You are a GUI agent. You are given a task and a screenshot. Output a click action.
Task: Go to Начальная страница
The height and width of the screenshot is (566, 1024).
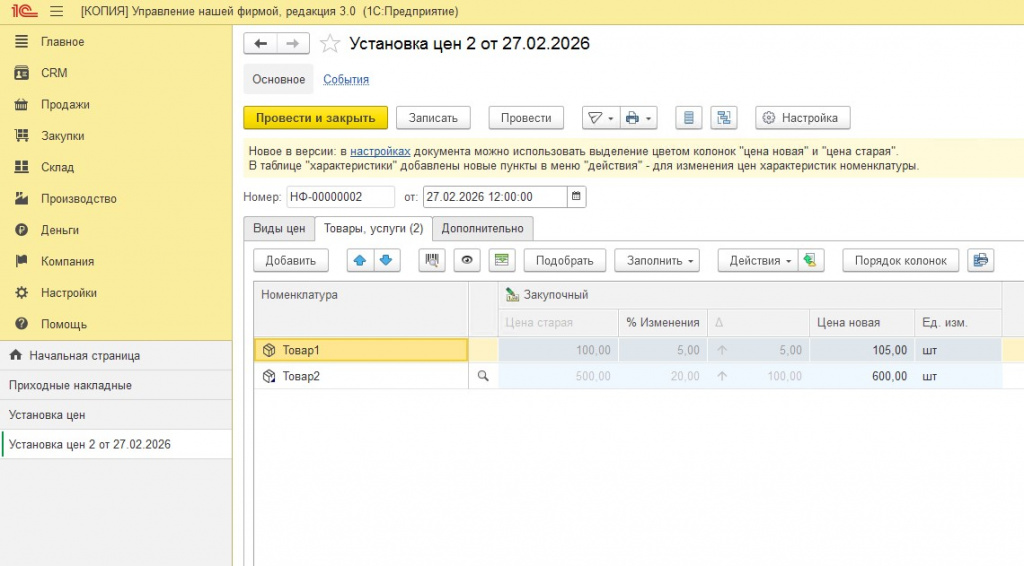(x=116, y=356)
